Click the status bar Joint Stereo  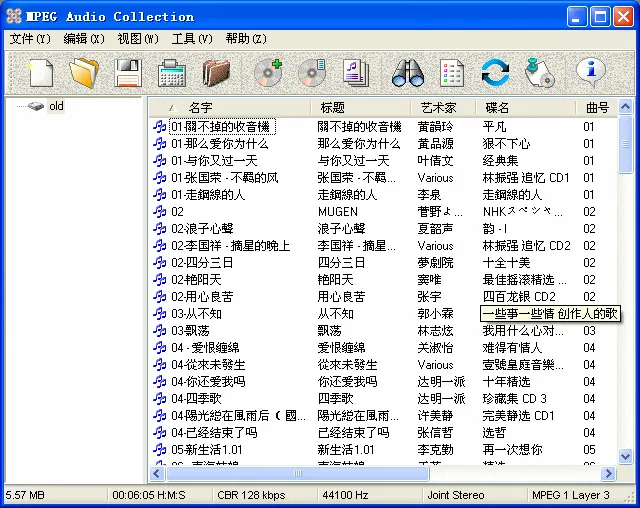coord(456,495)
